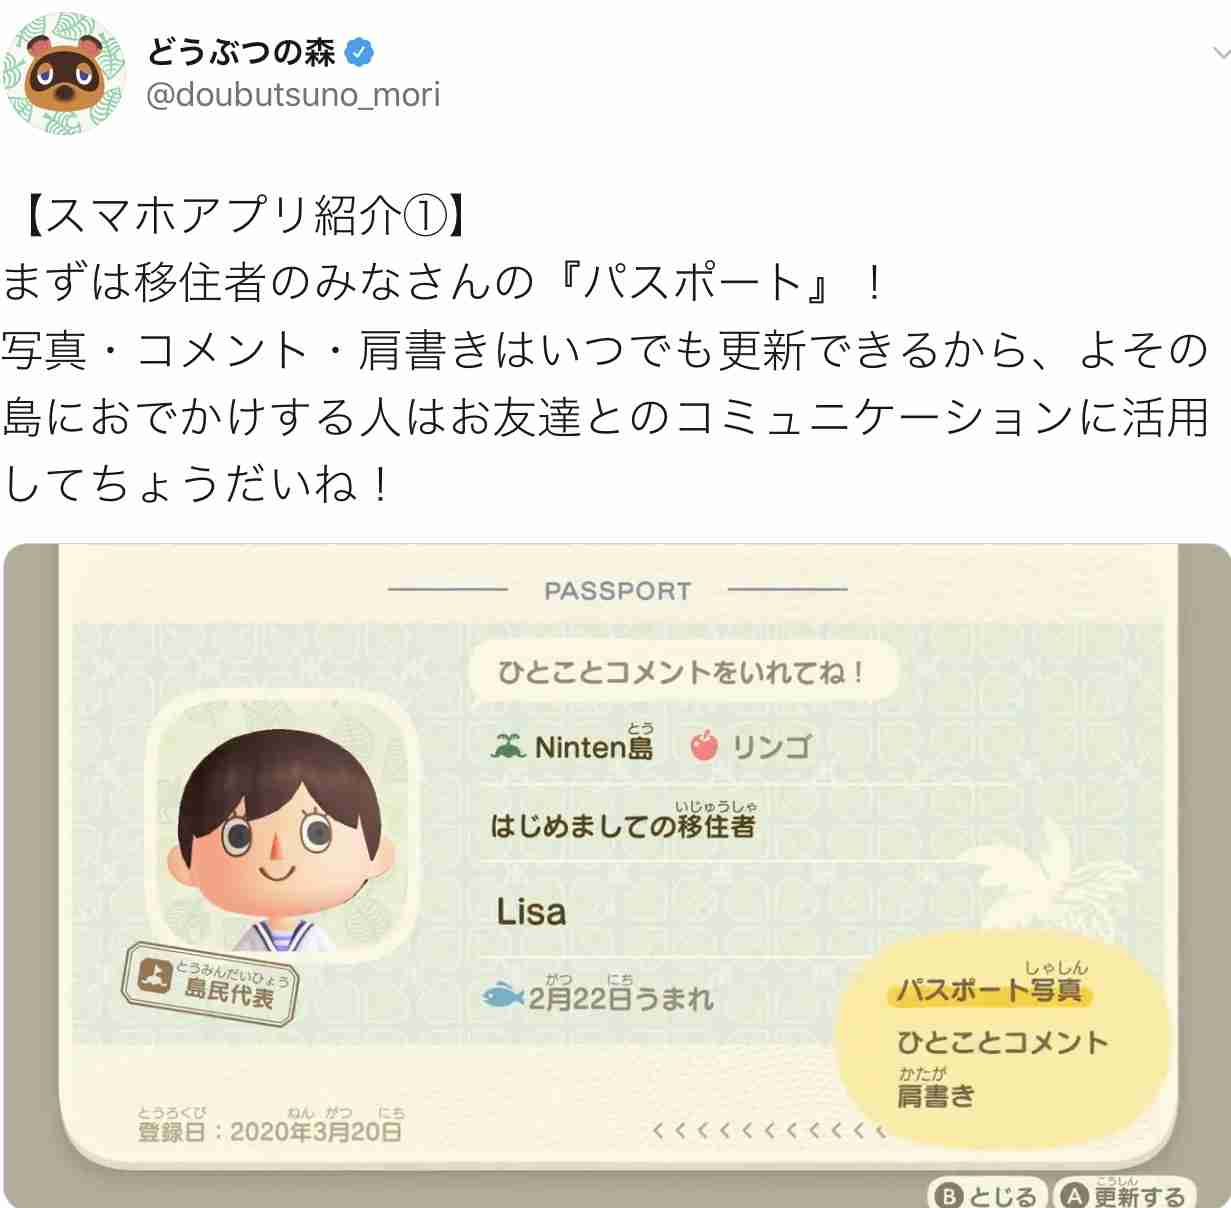This screenshot has height=1208, width=1231.
Task: Click the Lisa name field
Action: pos(531,911)
